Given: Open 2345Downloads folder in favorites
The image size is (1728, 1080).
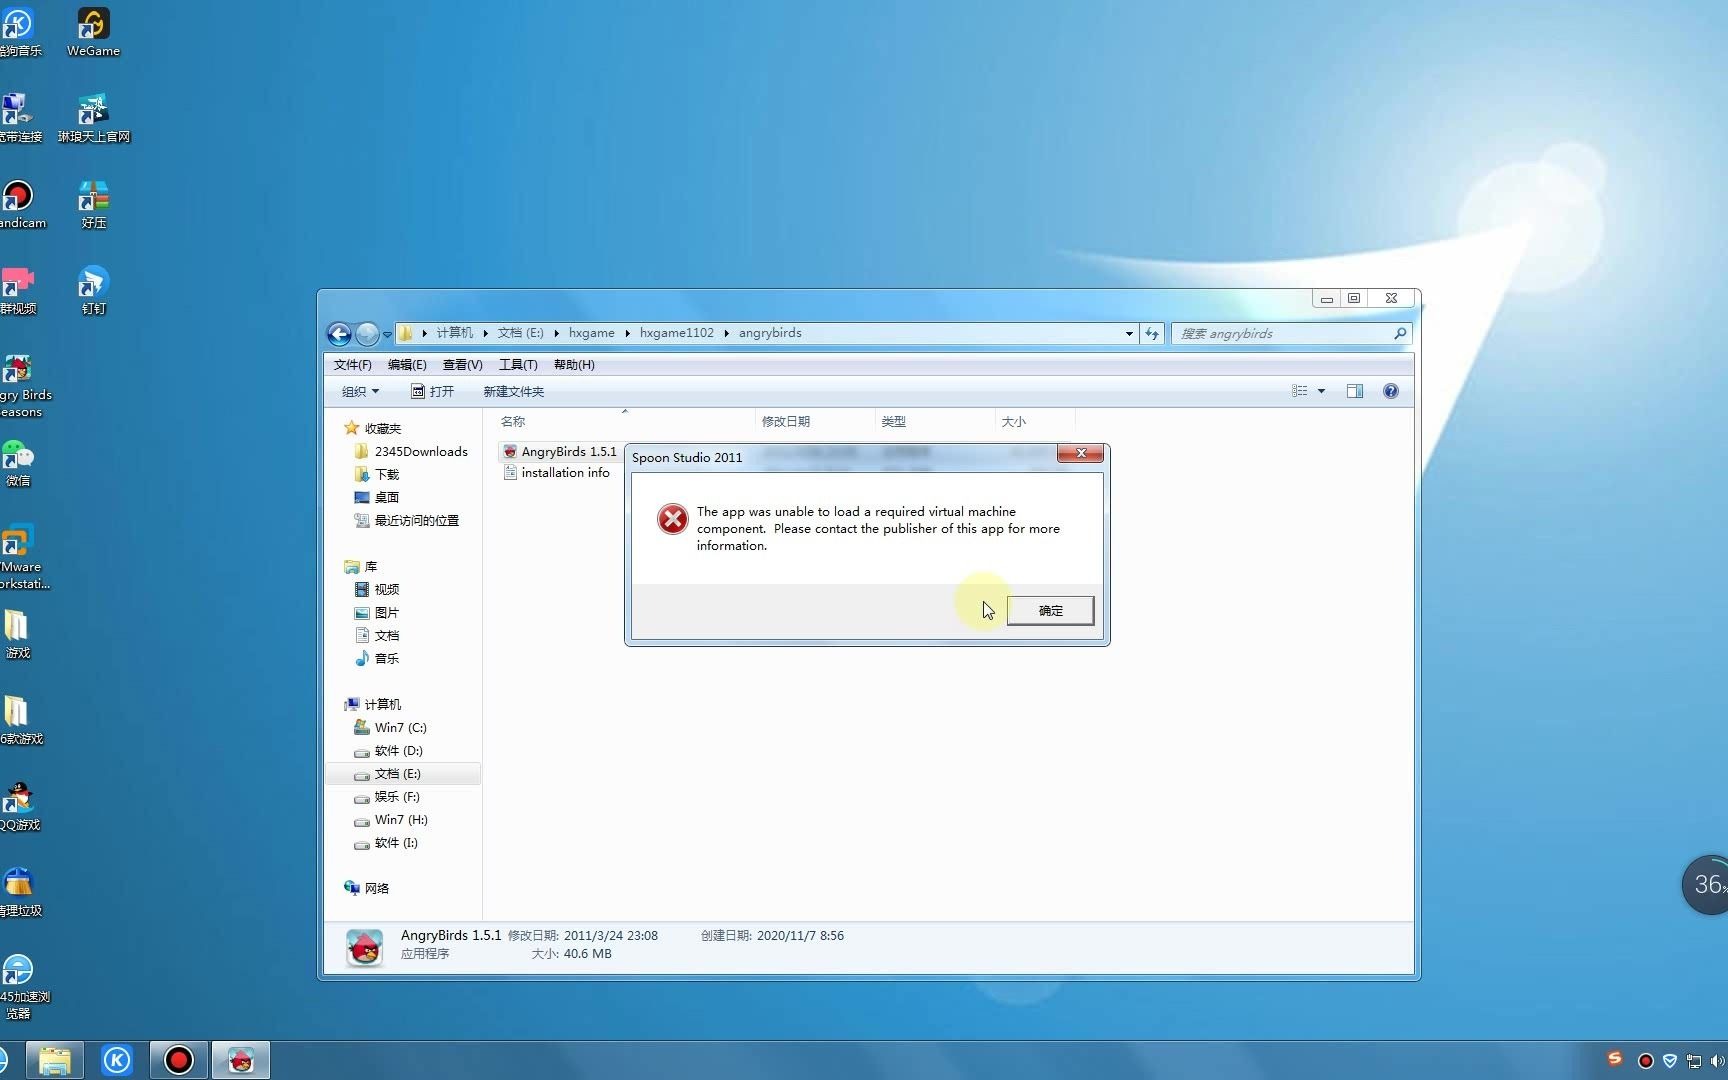Looking at the screenshot, I should [411, 451].
